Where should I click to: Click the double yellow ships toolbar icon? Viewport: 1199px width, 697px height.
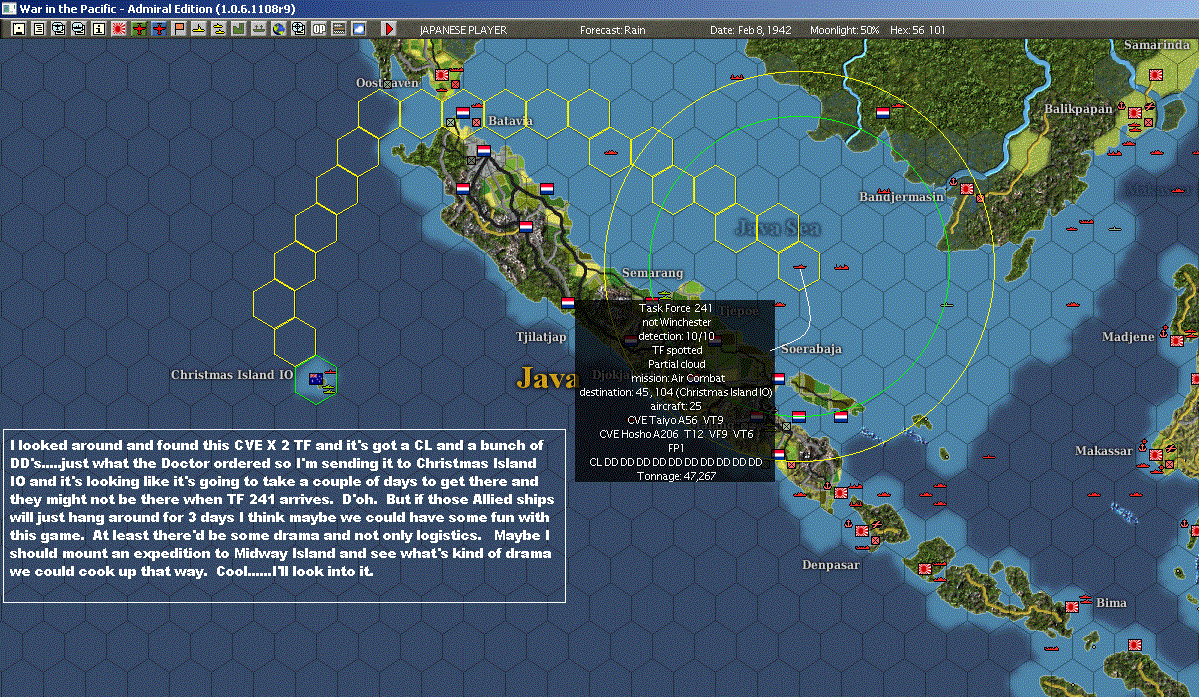219,29
